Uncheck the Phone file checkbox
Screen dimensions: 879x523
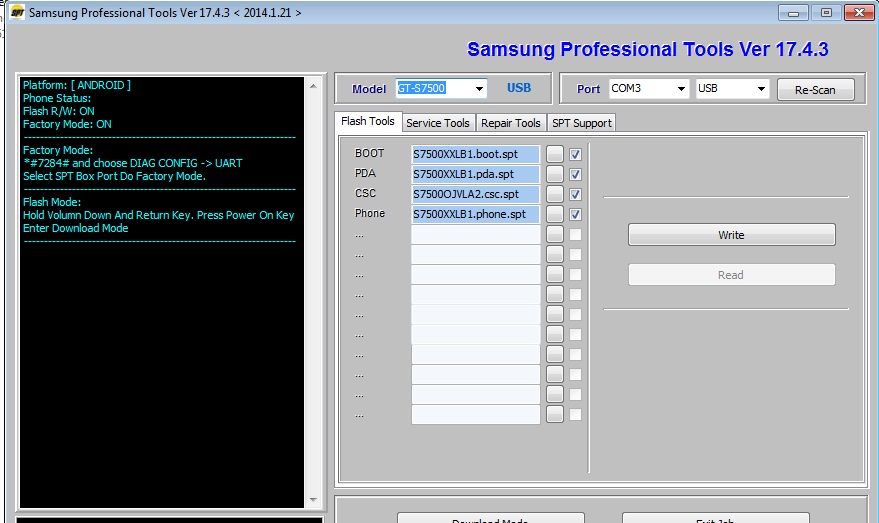[x=575, y=214]
